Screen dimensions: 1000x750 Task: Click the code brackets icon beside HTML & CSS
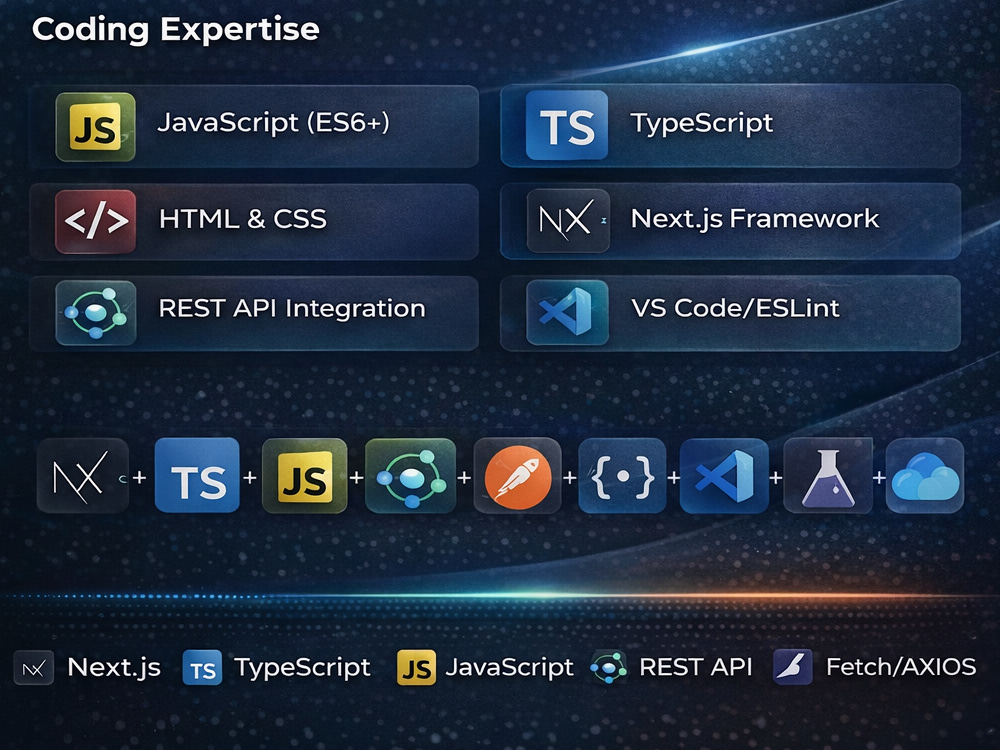point(96,221)
